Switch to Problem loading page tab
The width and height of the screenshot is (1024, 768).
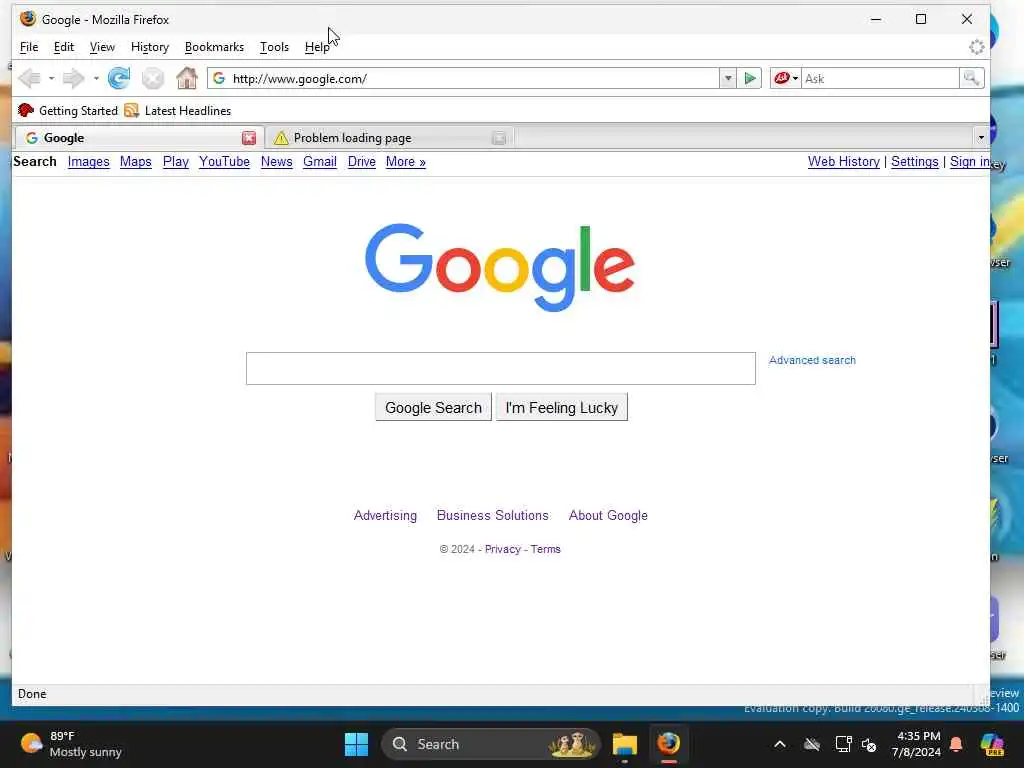(389, 138)
